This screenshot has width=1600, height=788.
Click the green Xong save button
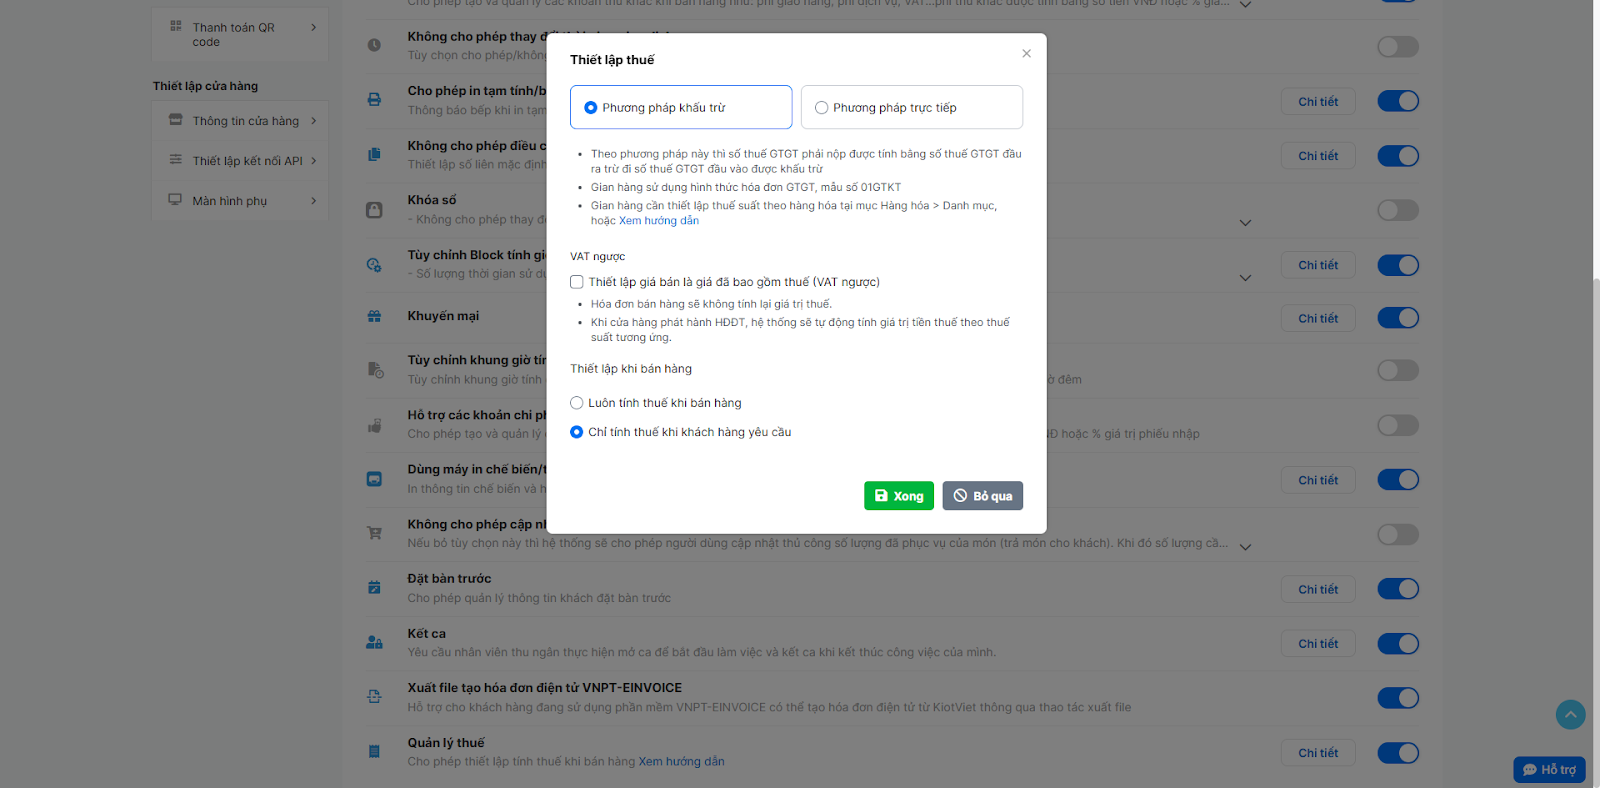click(898, 496)
